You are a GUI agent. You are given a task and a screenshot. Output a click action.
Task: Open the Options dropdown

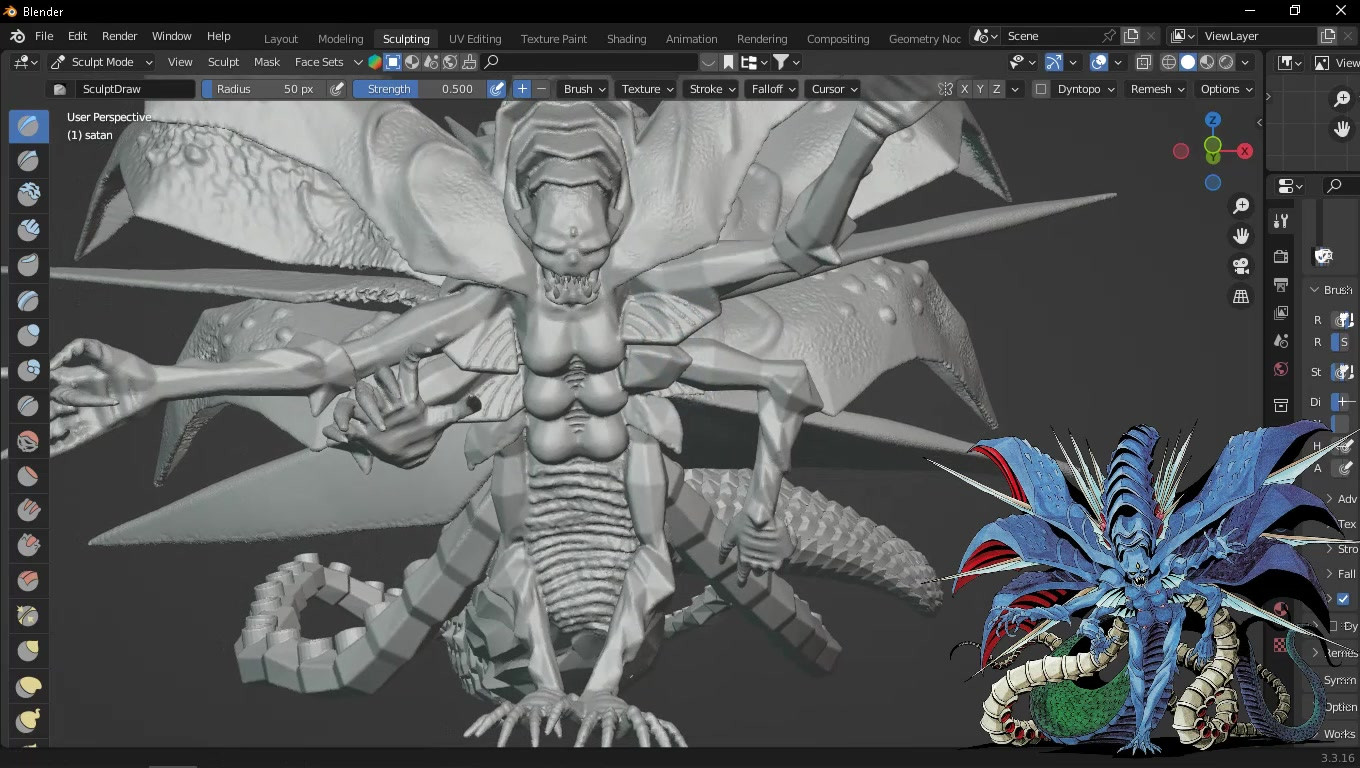pos(1226,89)
